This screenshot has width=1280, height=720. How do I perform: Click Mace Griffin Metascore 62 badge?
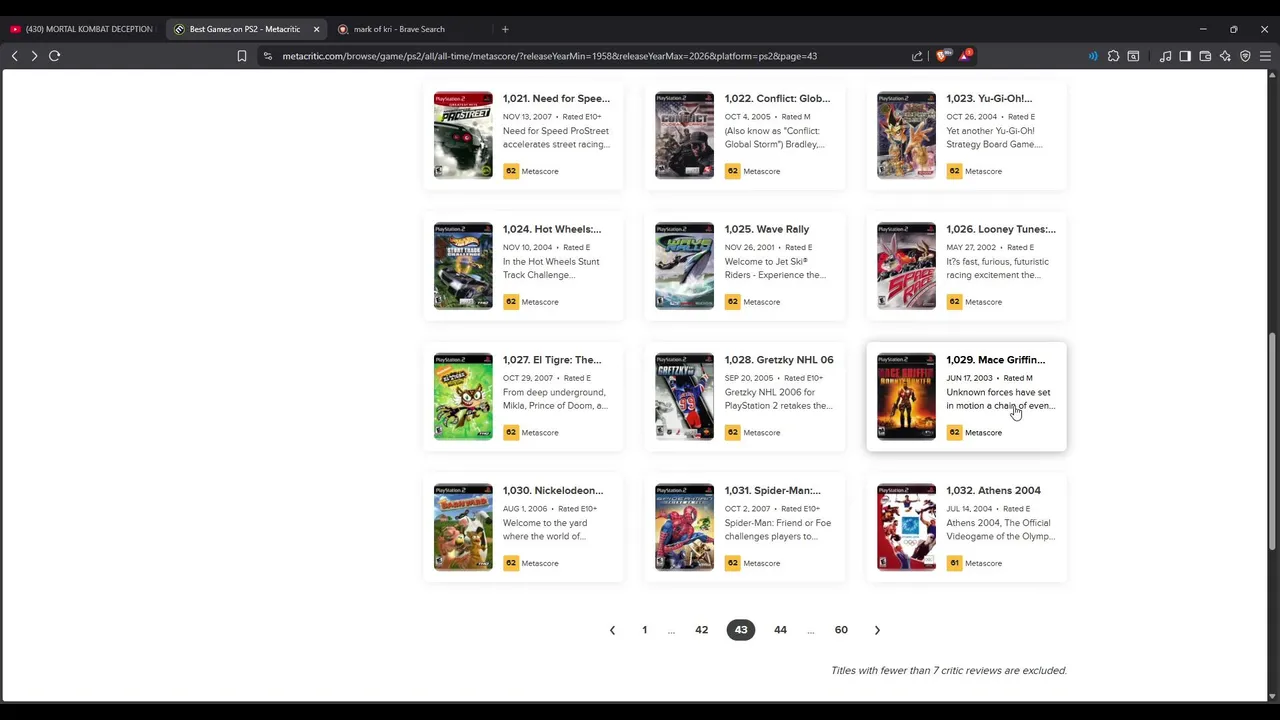(954, 433)
